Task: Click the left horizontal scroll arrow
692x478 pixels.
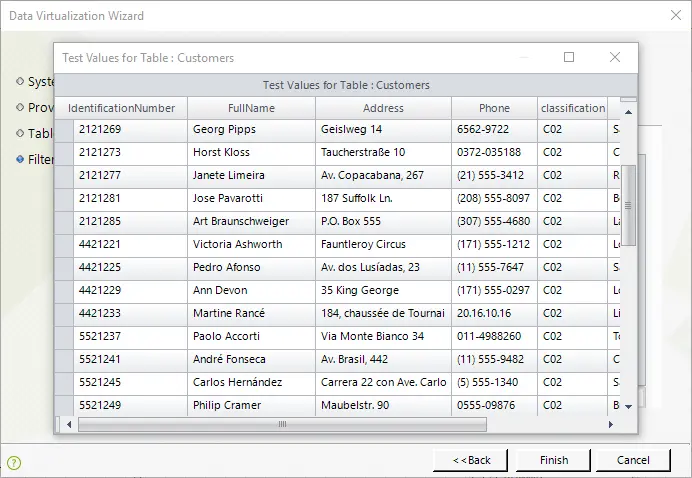Action: [x=69, y=425]
